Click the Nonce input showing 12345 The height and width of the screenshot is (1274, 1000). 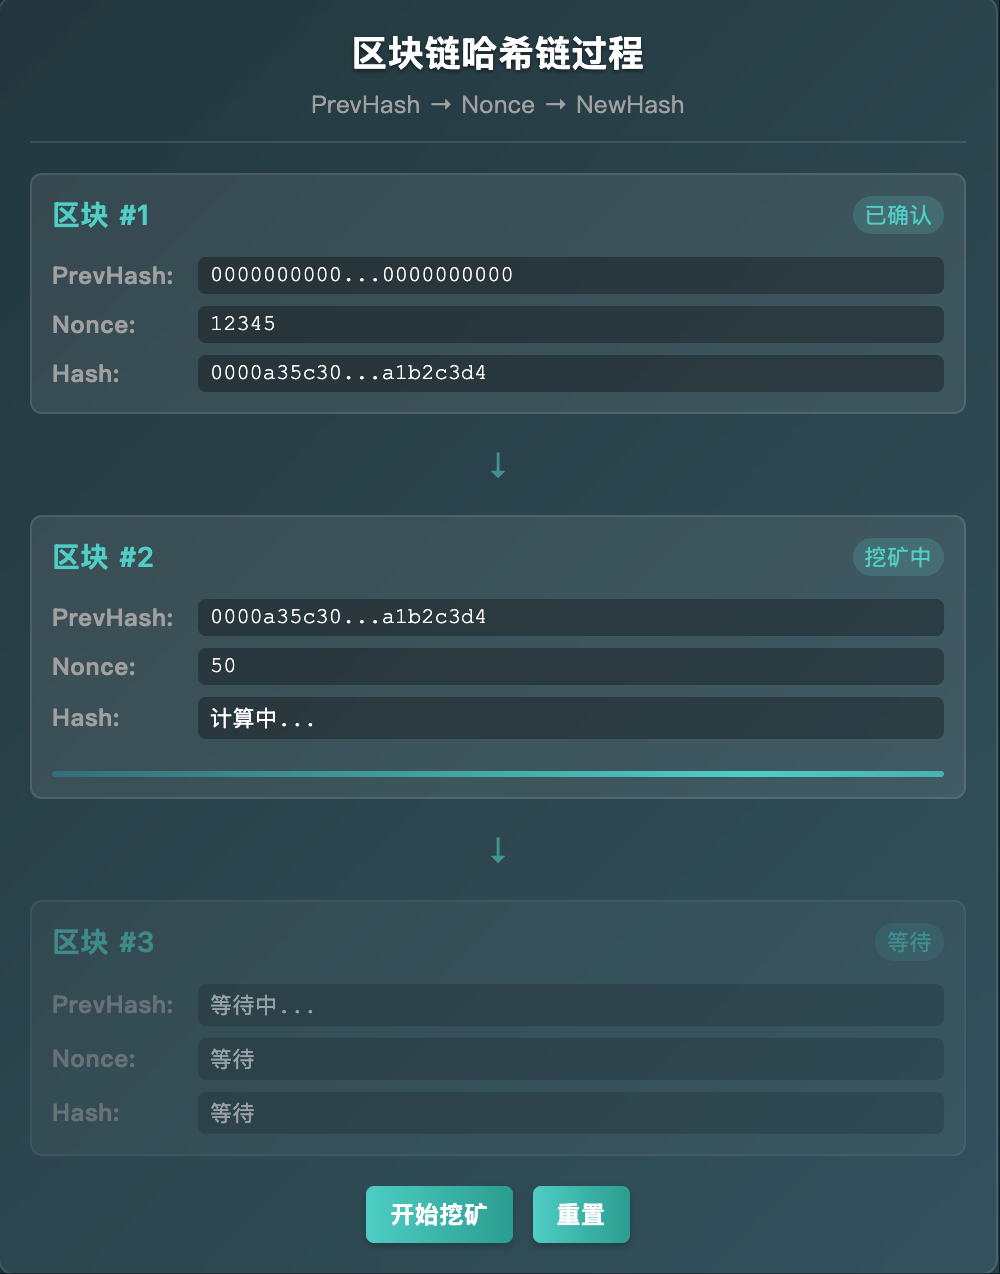570,324
